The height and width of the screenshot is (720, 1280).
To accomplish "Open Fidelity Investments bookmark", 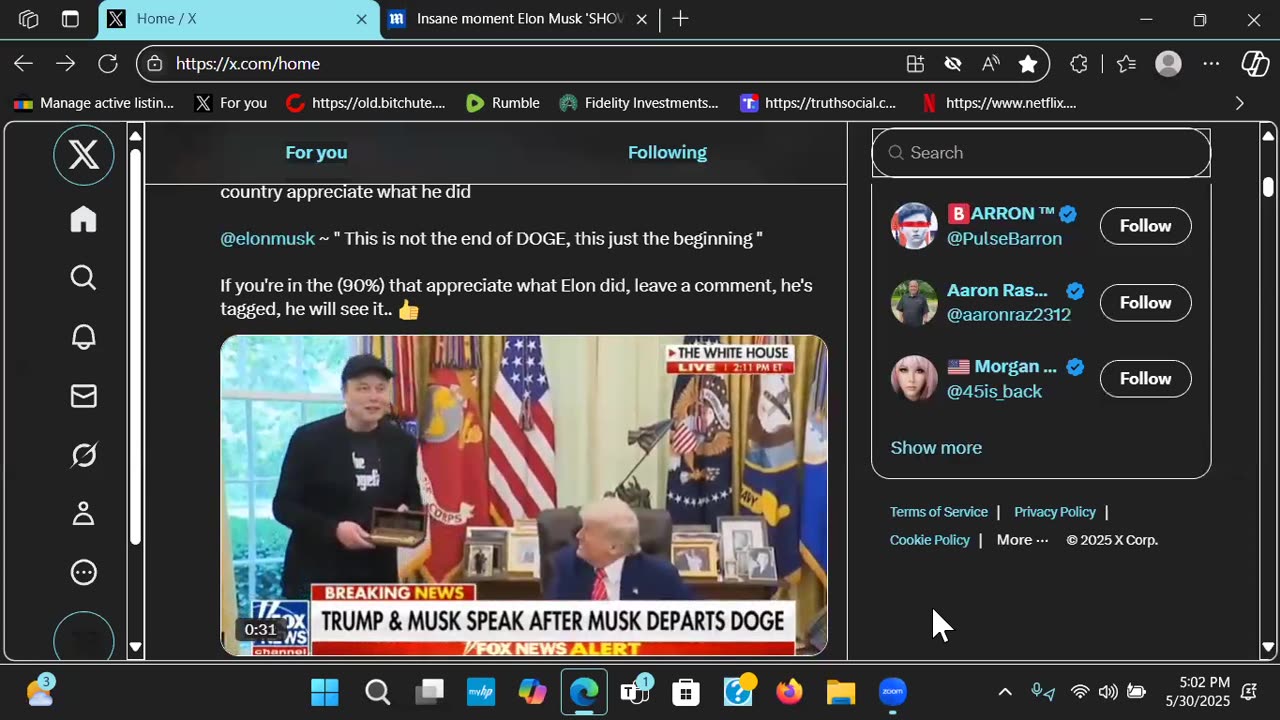I will [638, 103].
